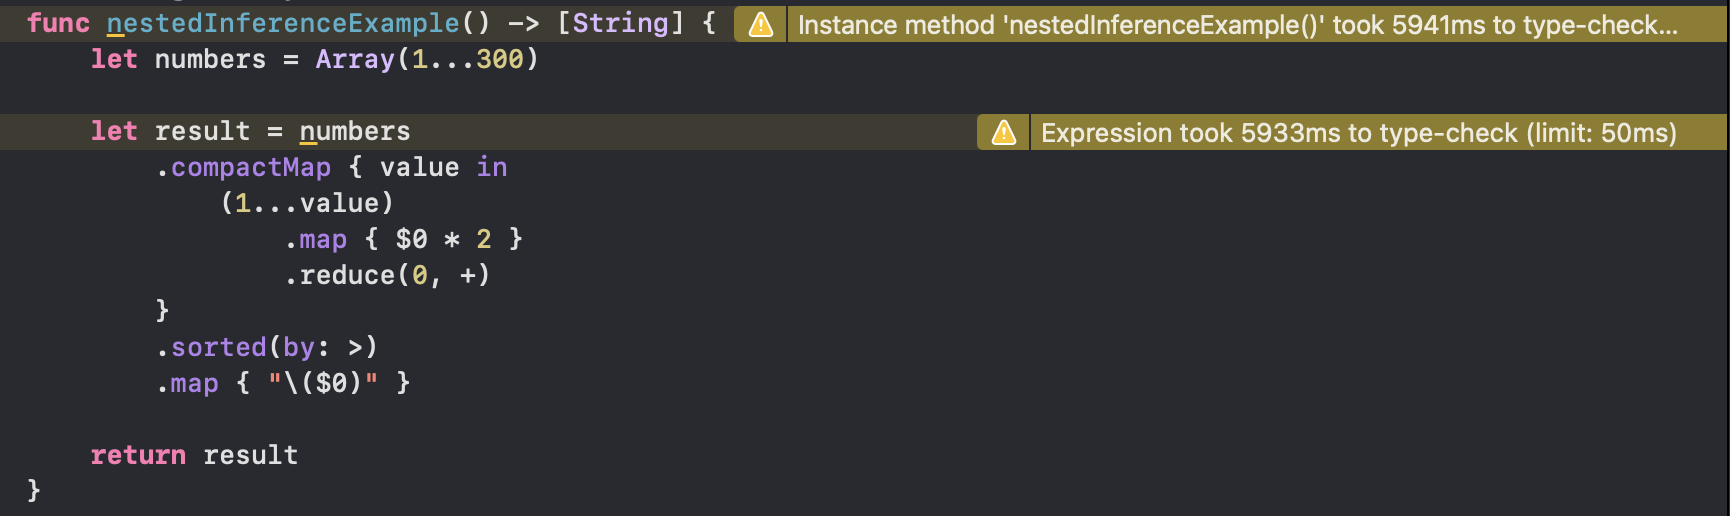1730x516 pixels.
Task: Click the underlined 'numbers' identifier after result =
Action: 355,131
